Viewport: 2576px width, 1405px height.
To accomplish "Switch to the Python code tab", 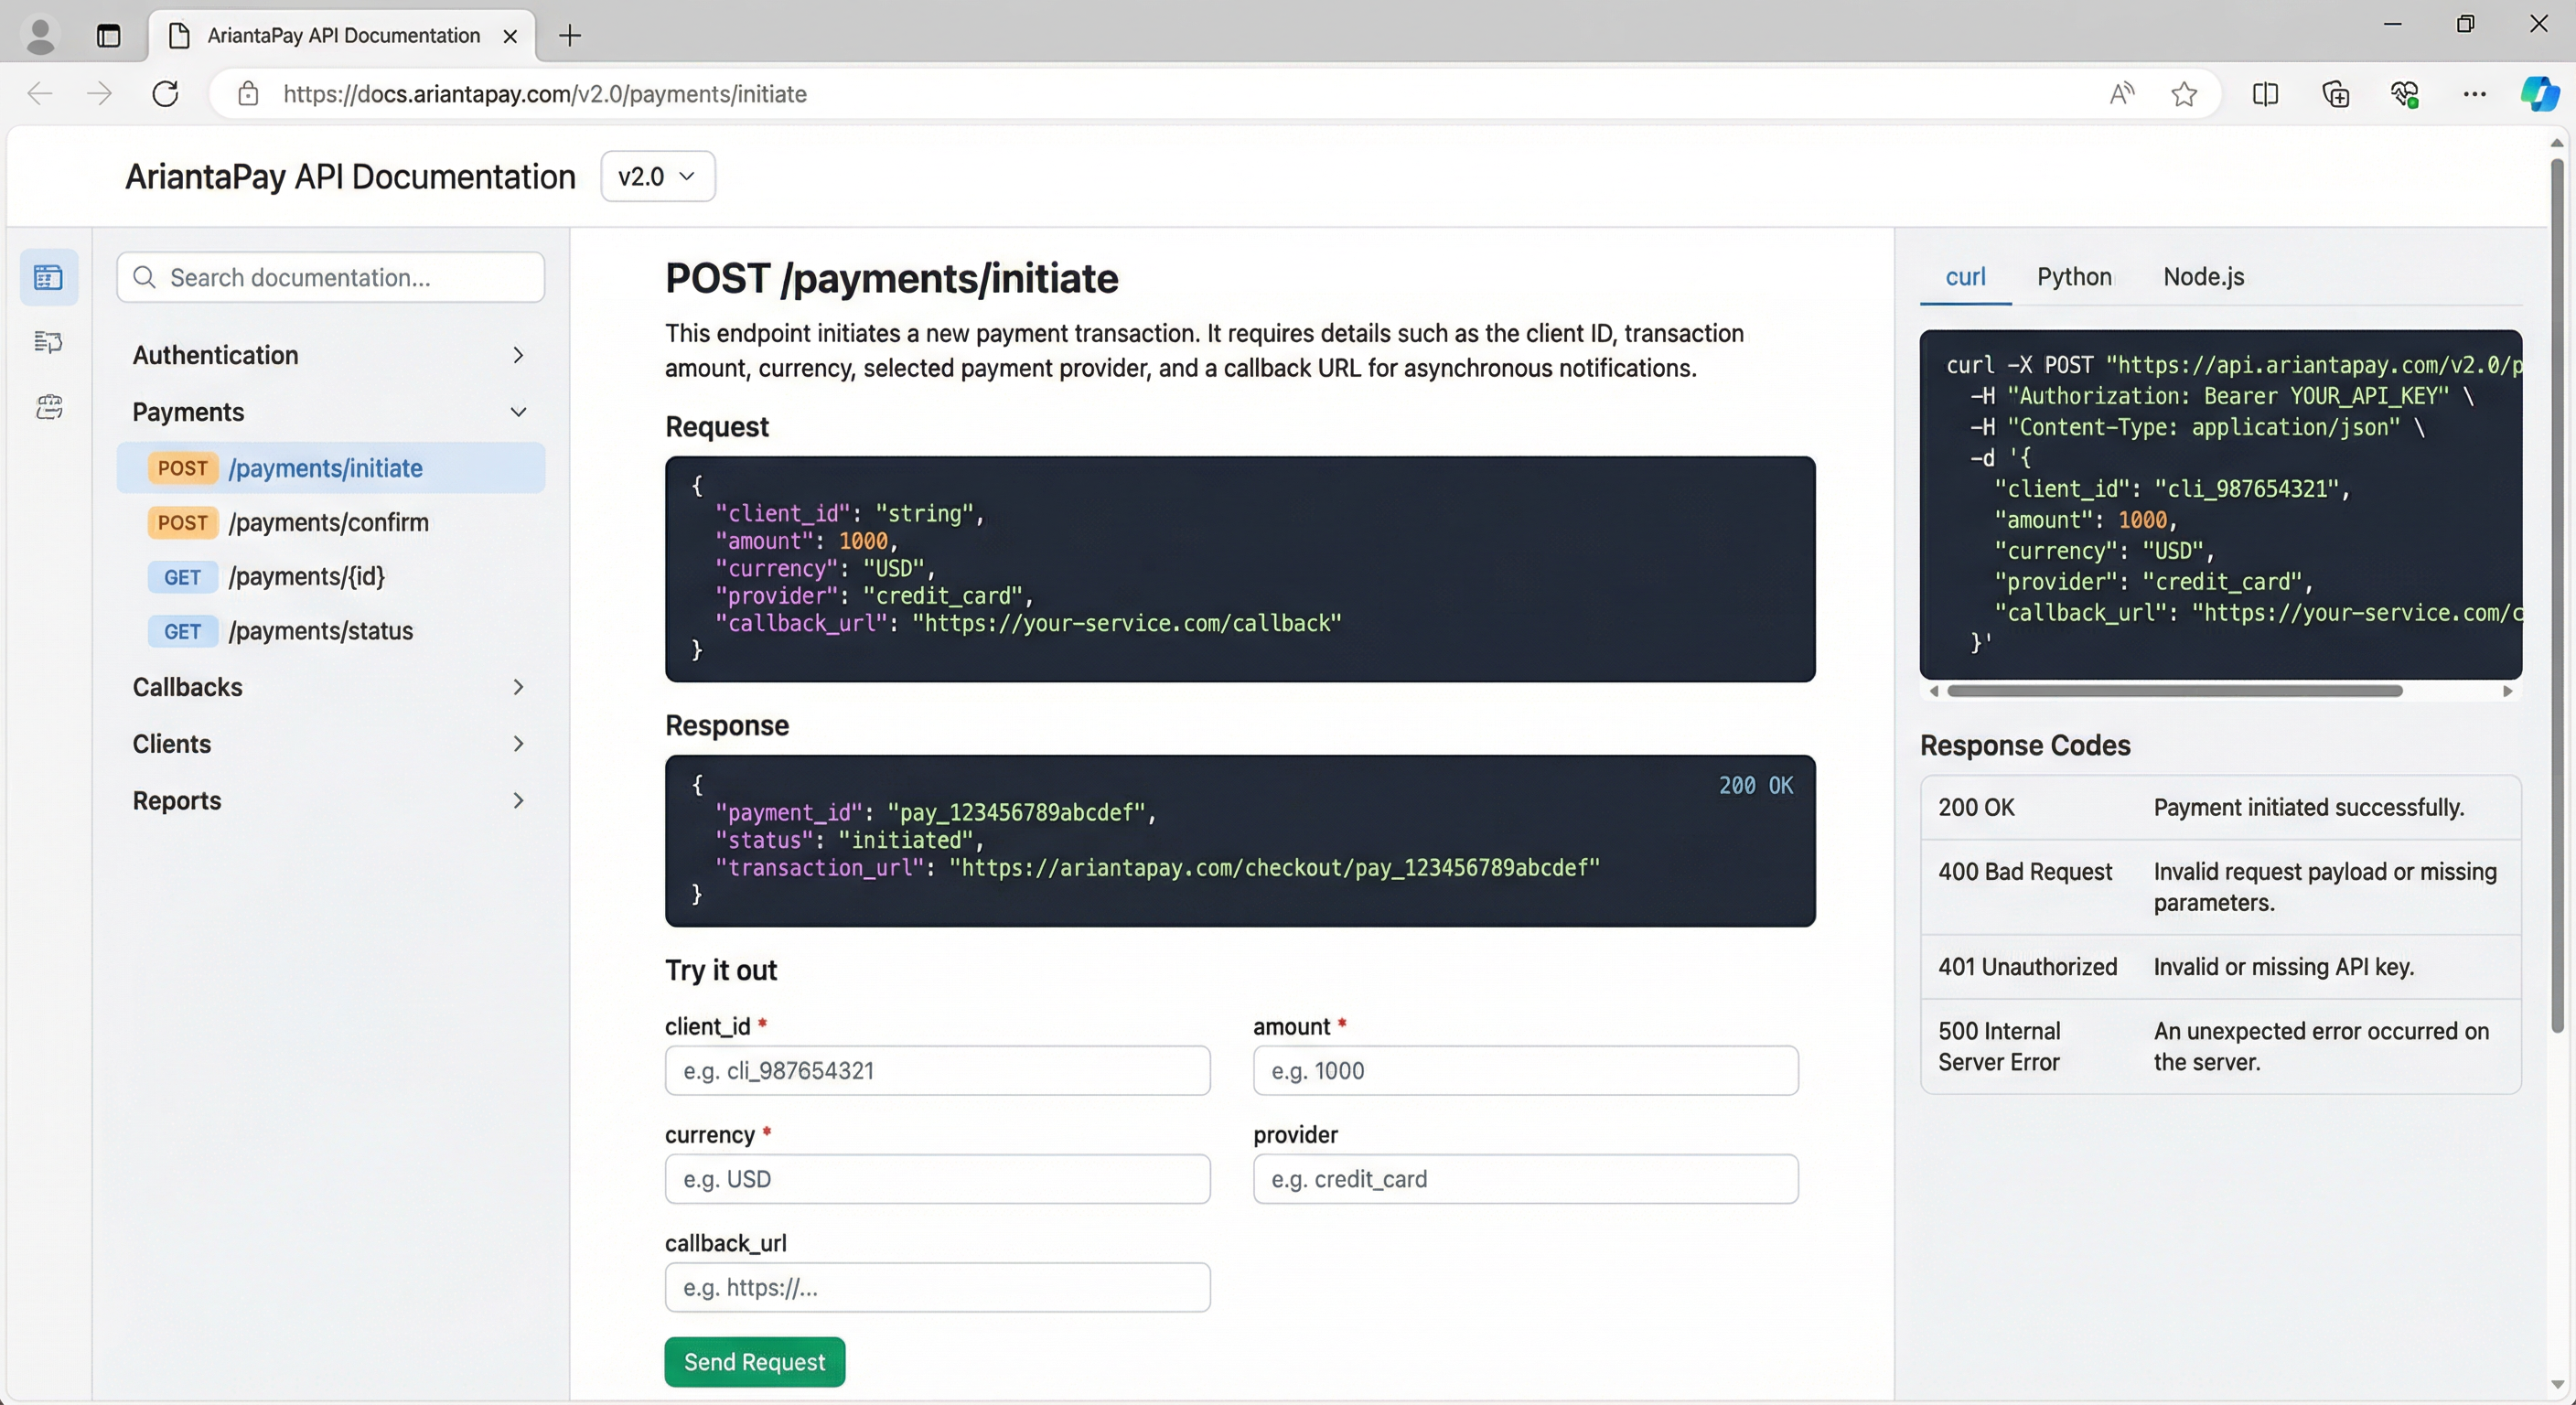I will (2074, 277).
